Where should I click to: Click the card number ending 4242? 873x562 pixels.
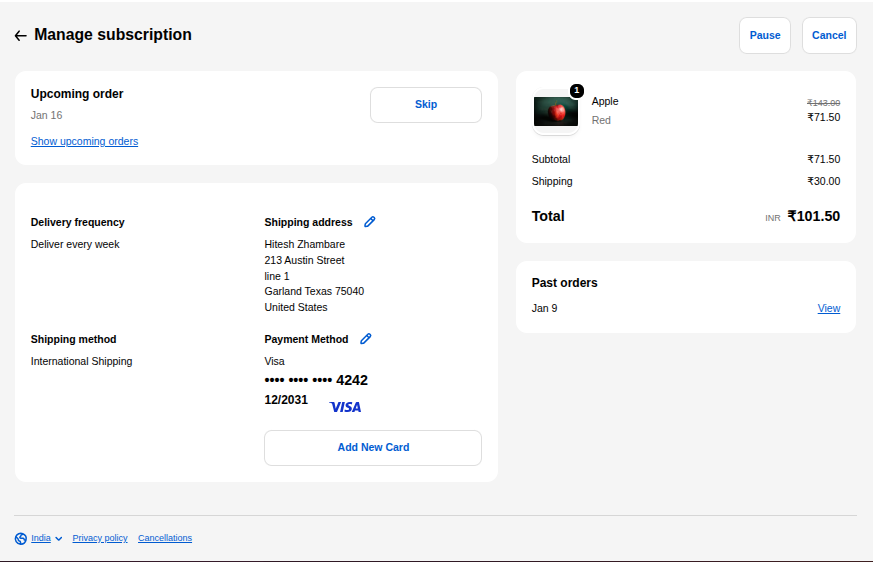[316, 380]
